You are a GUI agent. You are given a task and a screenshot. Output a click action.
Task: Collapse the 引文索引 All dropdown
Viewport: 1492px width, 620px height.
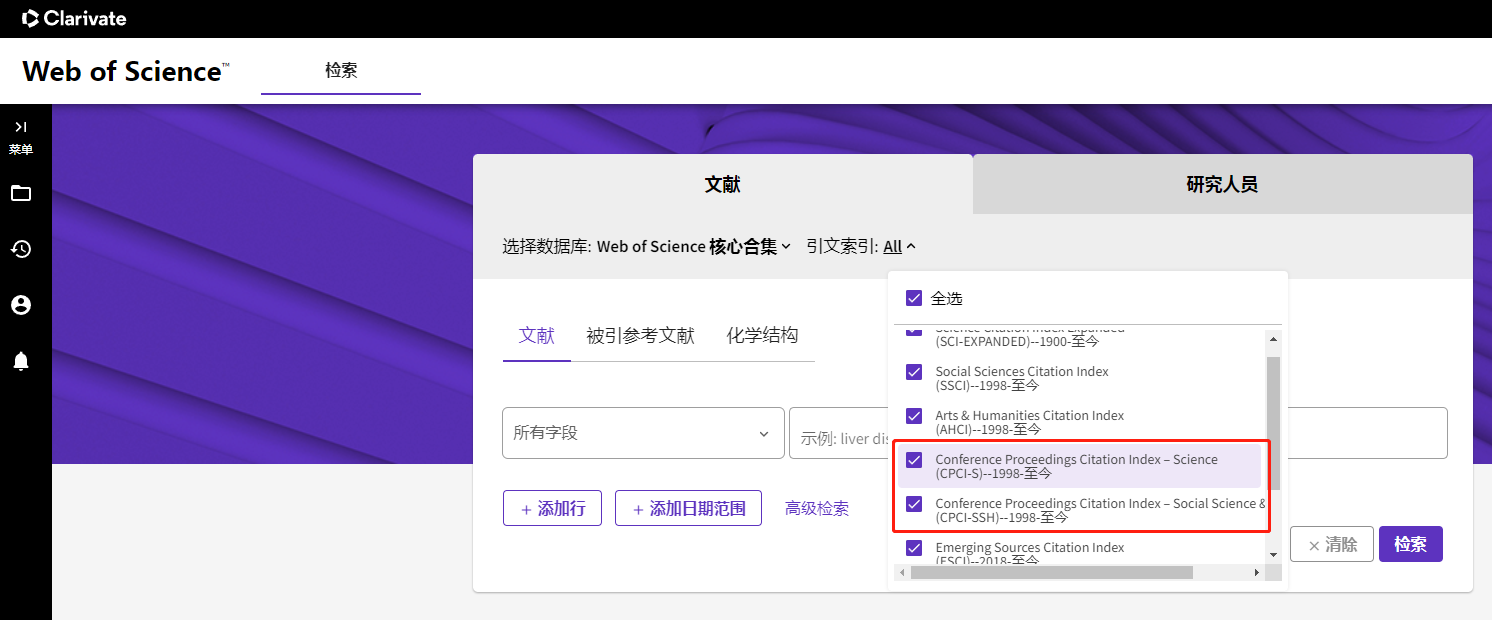point(899,246)
